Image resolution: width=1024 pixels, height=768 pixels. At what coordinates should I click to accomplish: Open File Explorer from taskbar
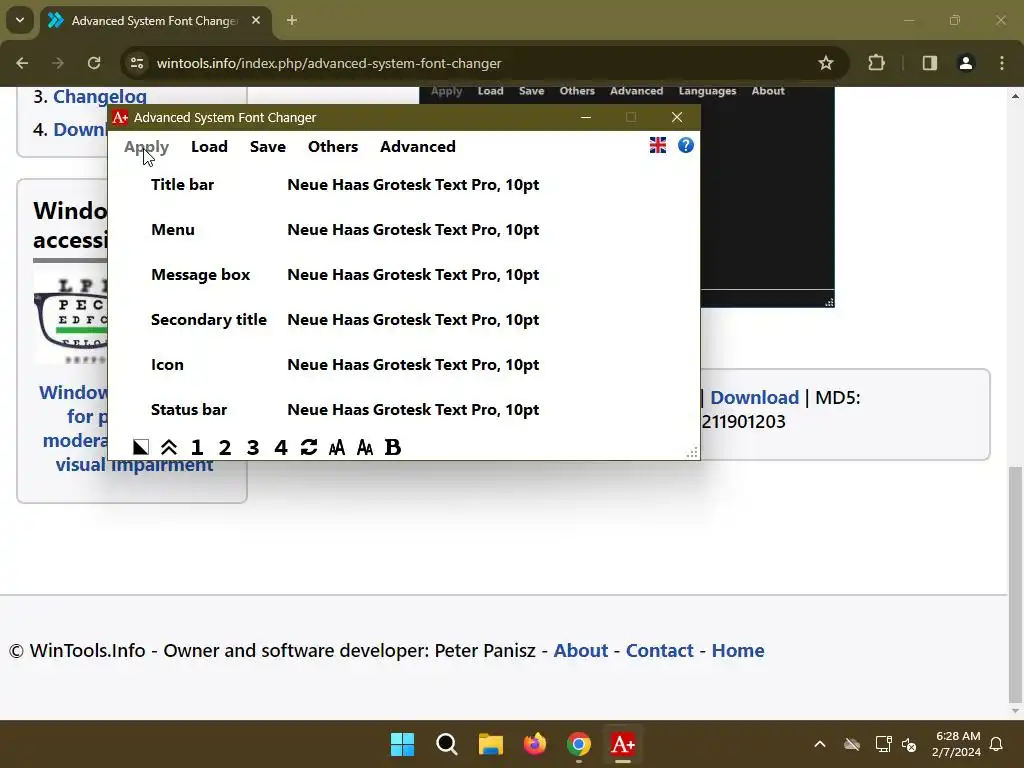(490, 744)
